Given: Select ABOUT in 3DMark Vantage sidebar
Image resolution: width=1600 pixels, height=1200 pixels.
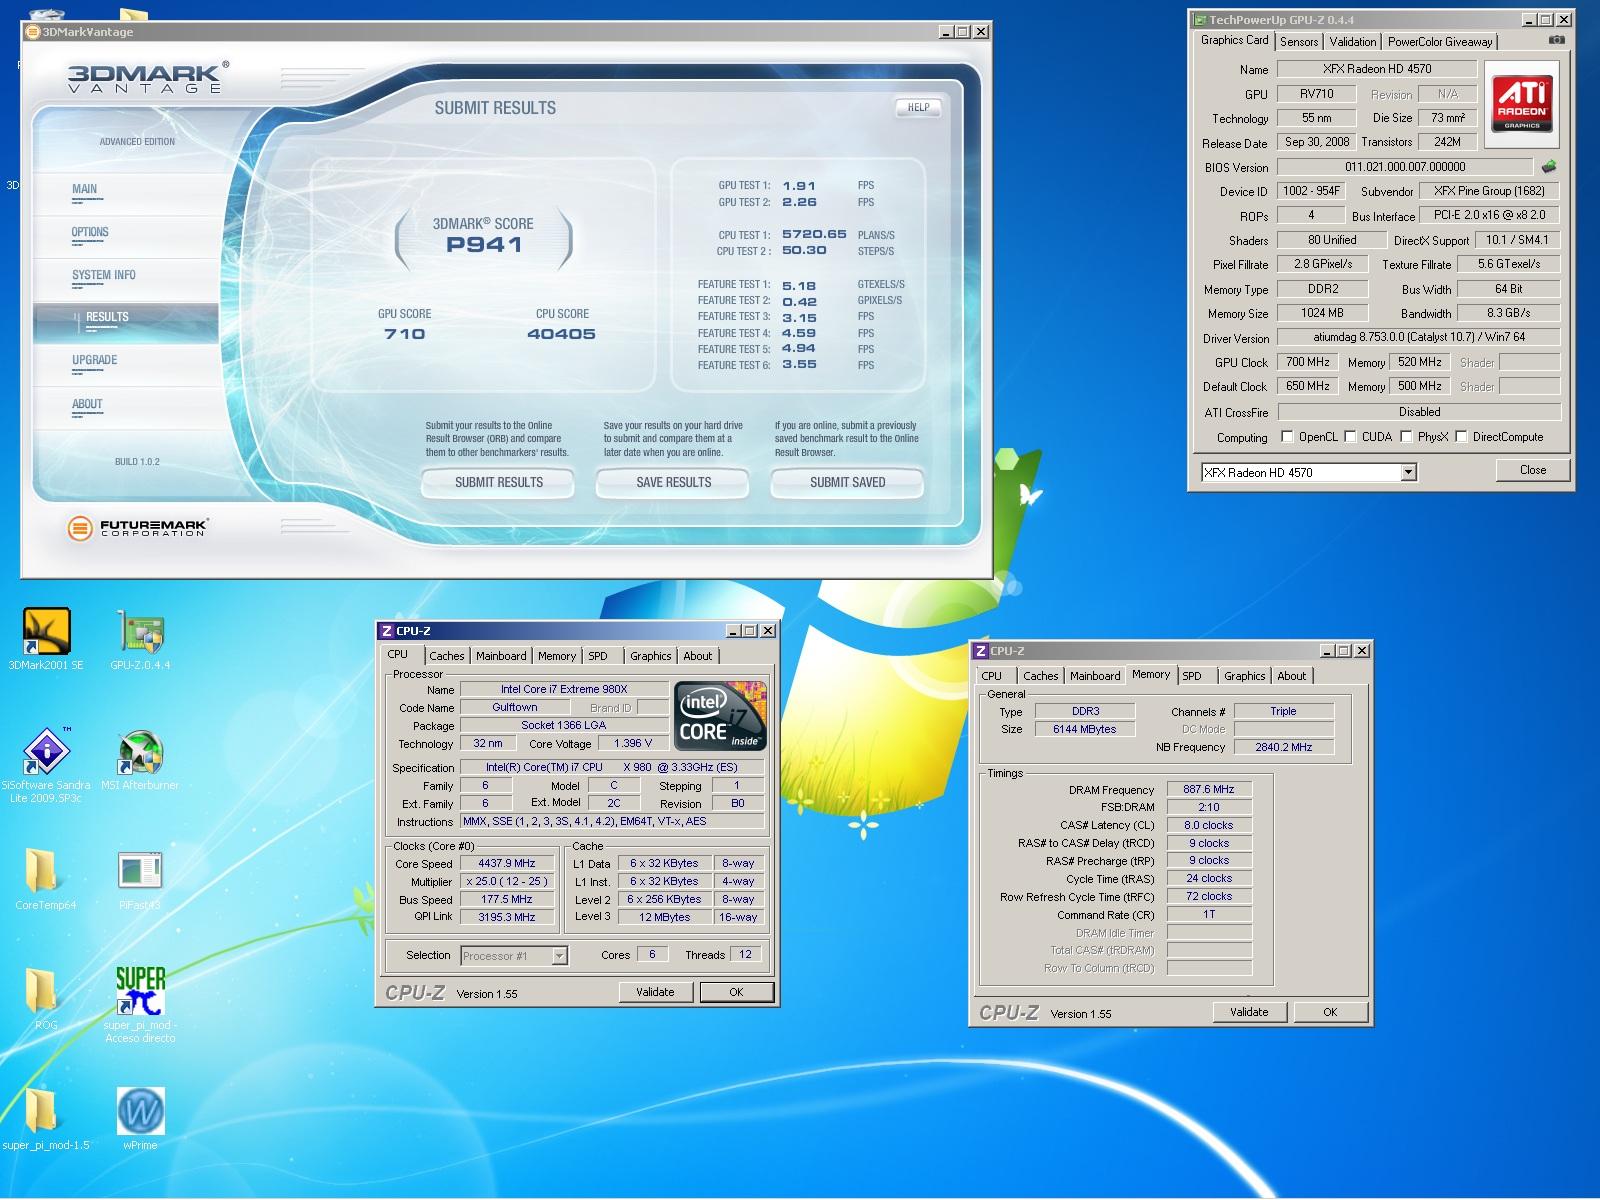Looking at the screenshot, I should click(87, 404).
